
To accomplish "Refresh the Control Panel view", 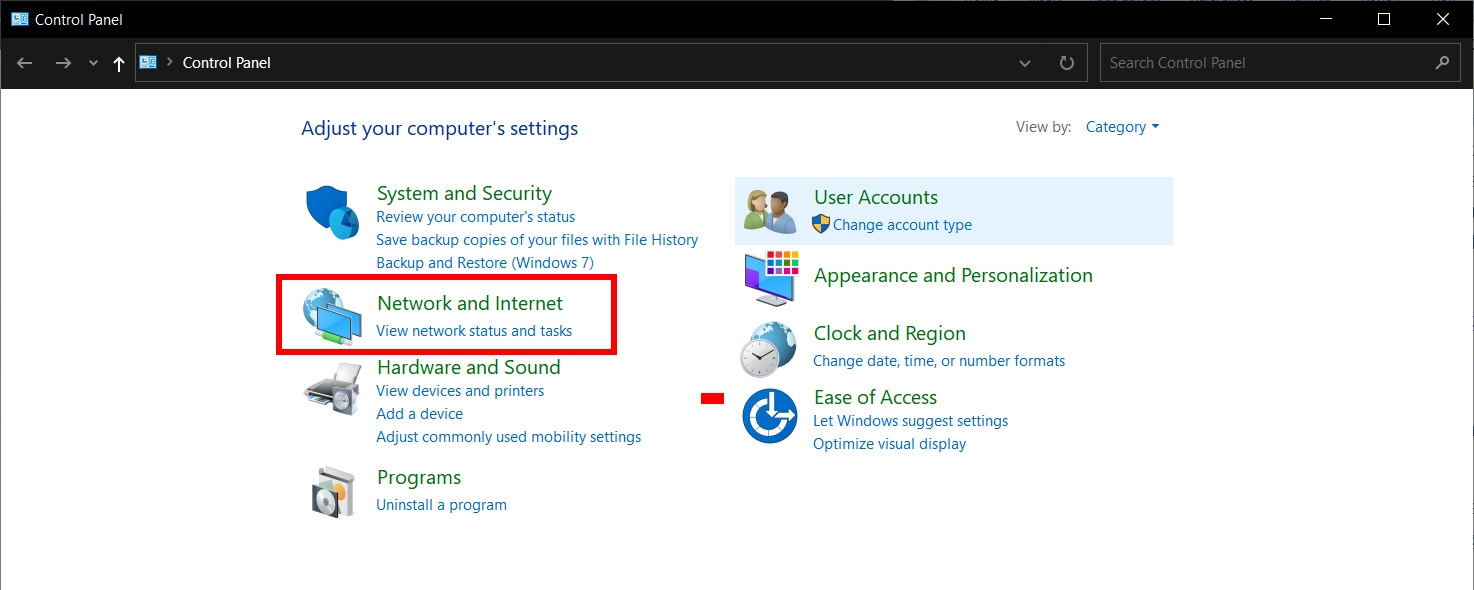I will (x=1067, y=63).
